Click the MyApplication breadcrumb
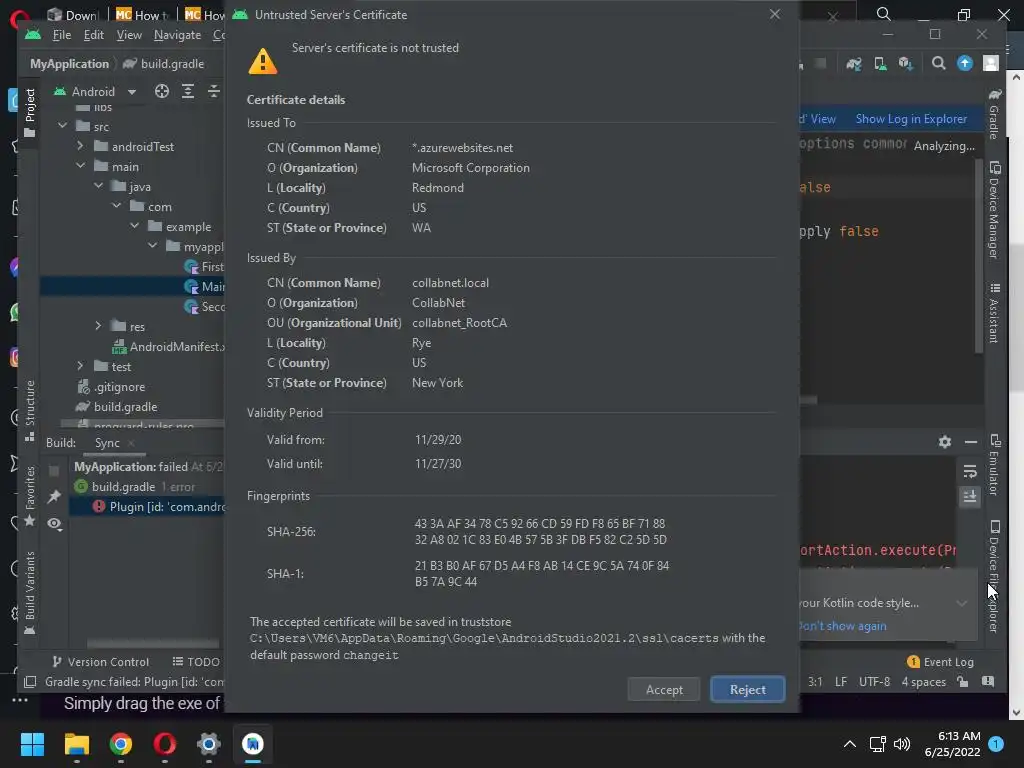 pos(69,63)
